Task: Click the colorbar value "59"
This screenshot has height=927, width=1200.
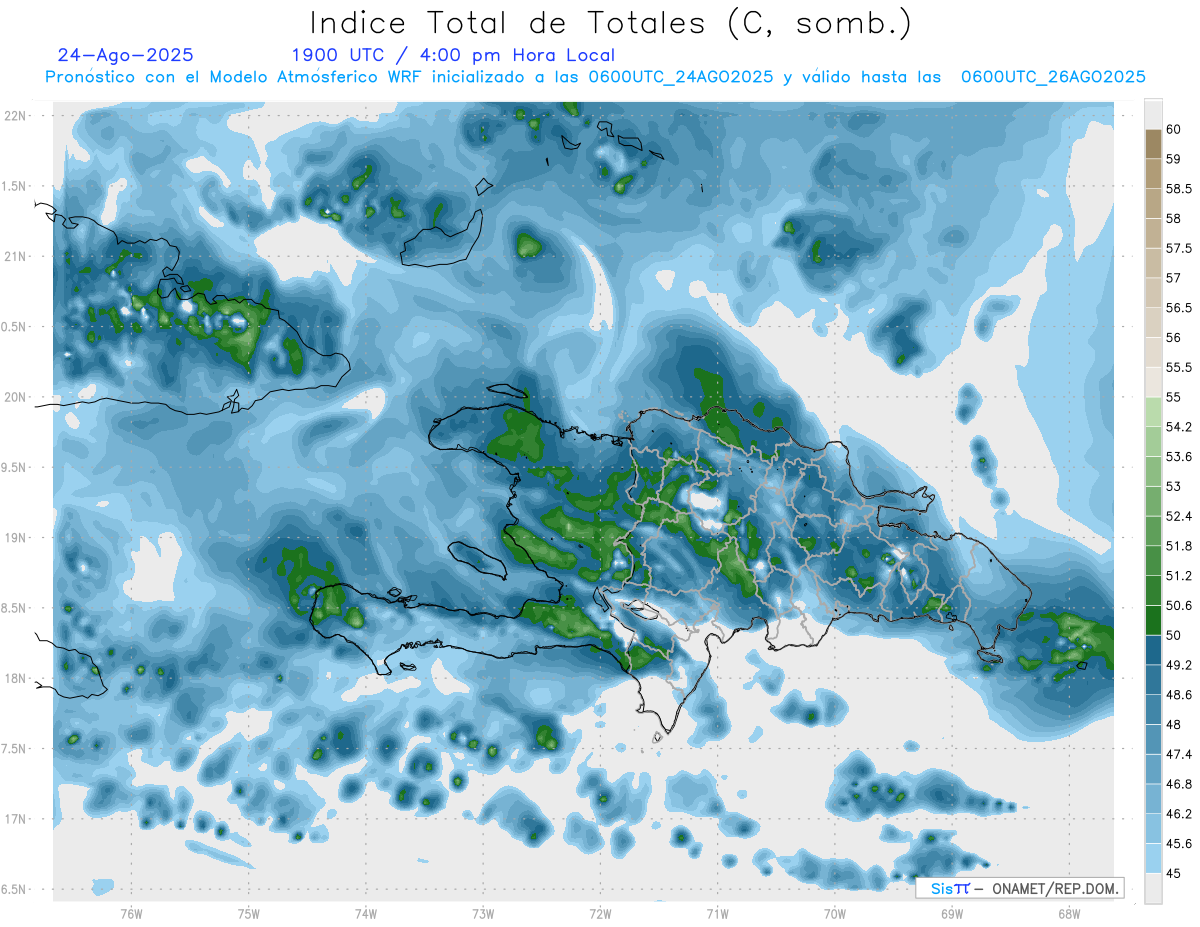Action: coord(1173,158)
